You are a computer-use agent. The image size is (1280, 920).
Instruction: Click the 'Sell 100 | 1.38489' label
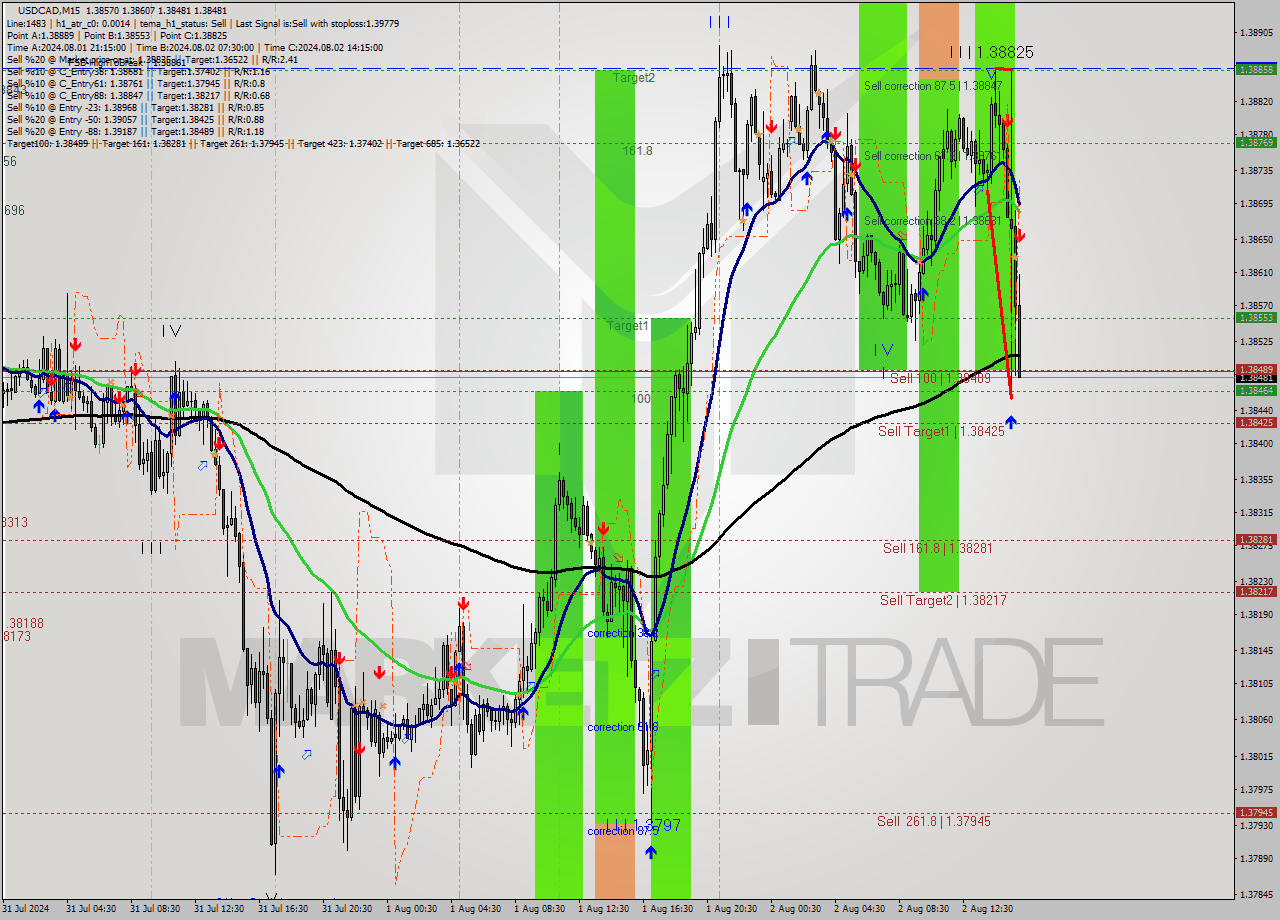(940, 378)
